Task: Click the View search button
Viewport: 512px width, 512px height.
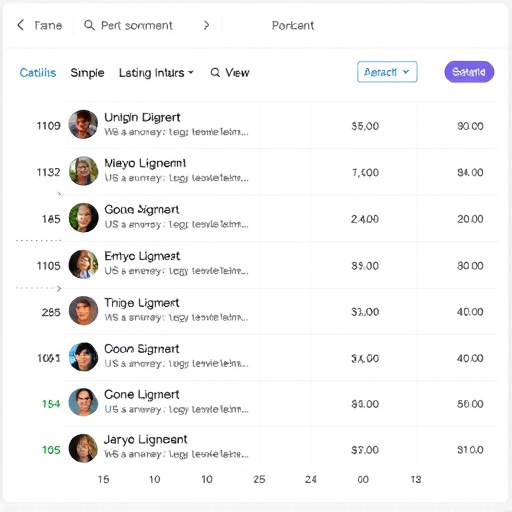Action: coord(230,72)
